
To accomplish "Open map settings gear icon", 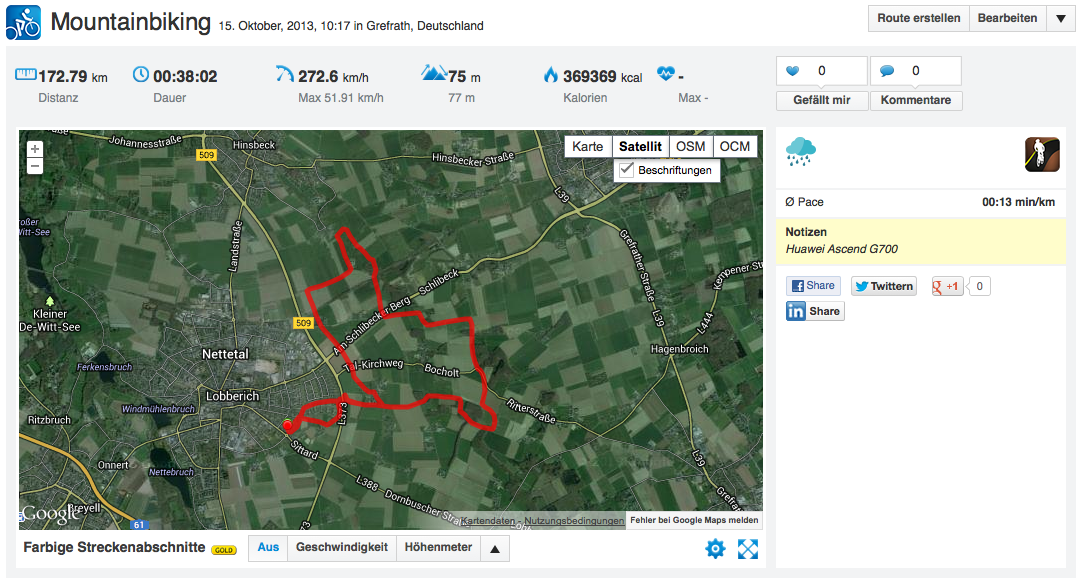I will [x=715, y=549].
